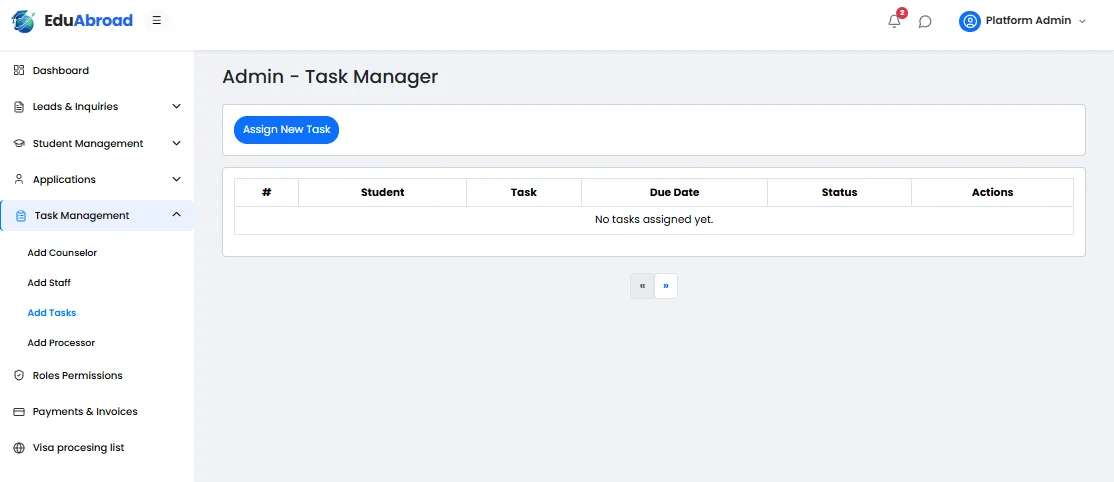Click the Student column header
This screenshot has height=482, width=1114.
click(x=382, y=192)
